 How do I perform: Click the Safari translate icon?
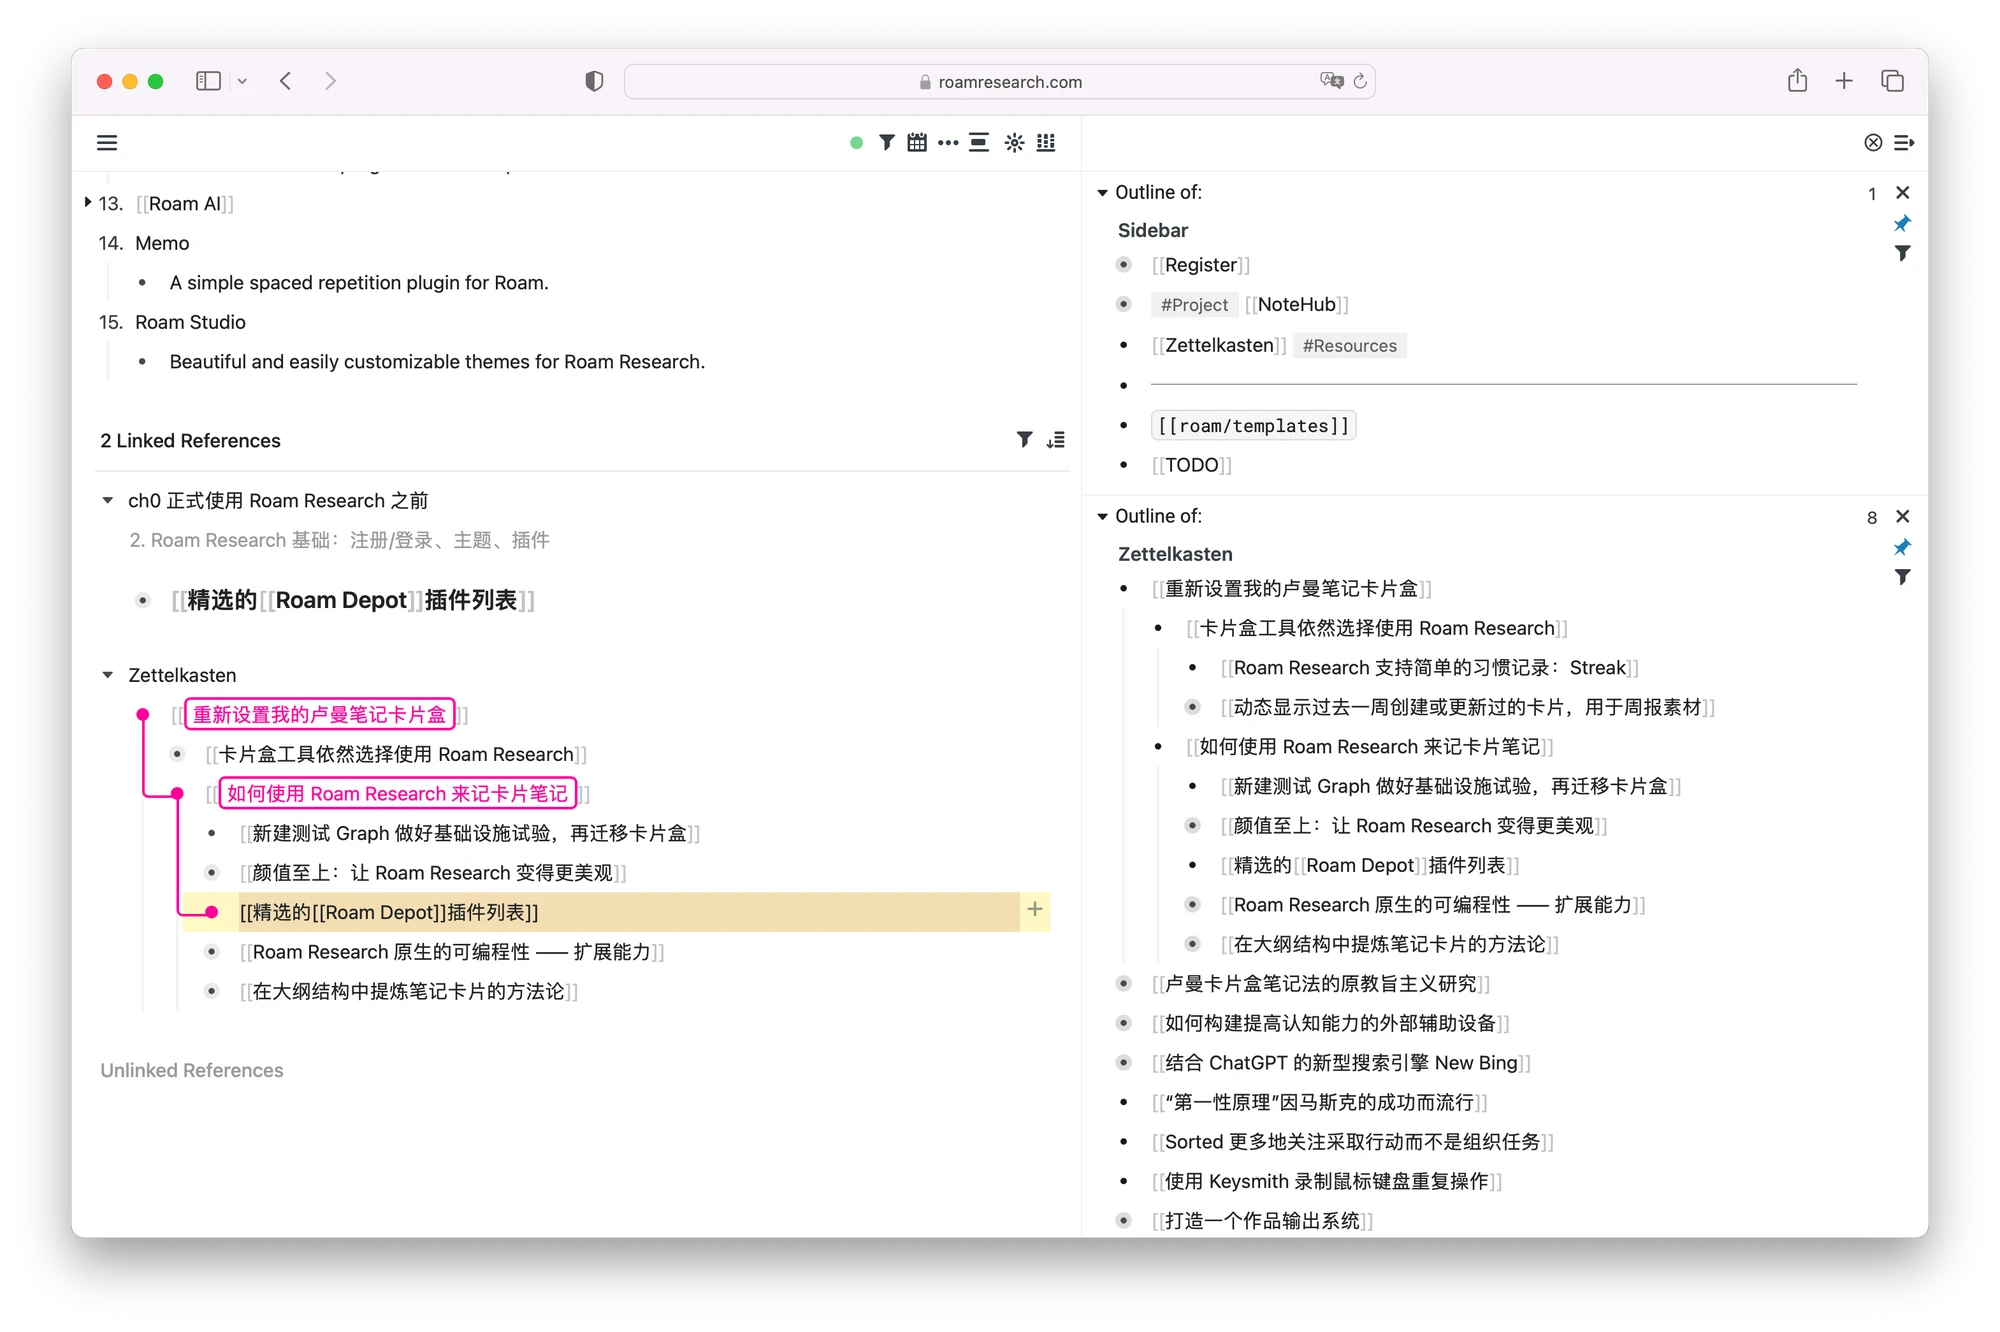pyautogui.click(x=1331, y=81)
